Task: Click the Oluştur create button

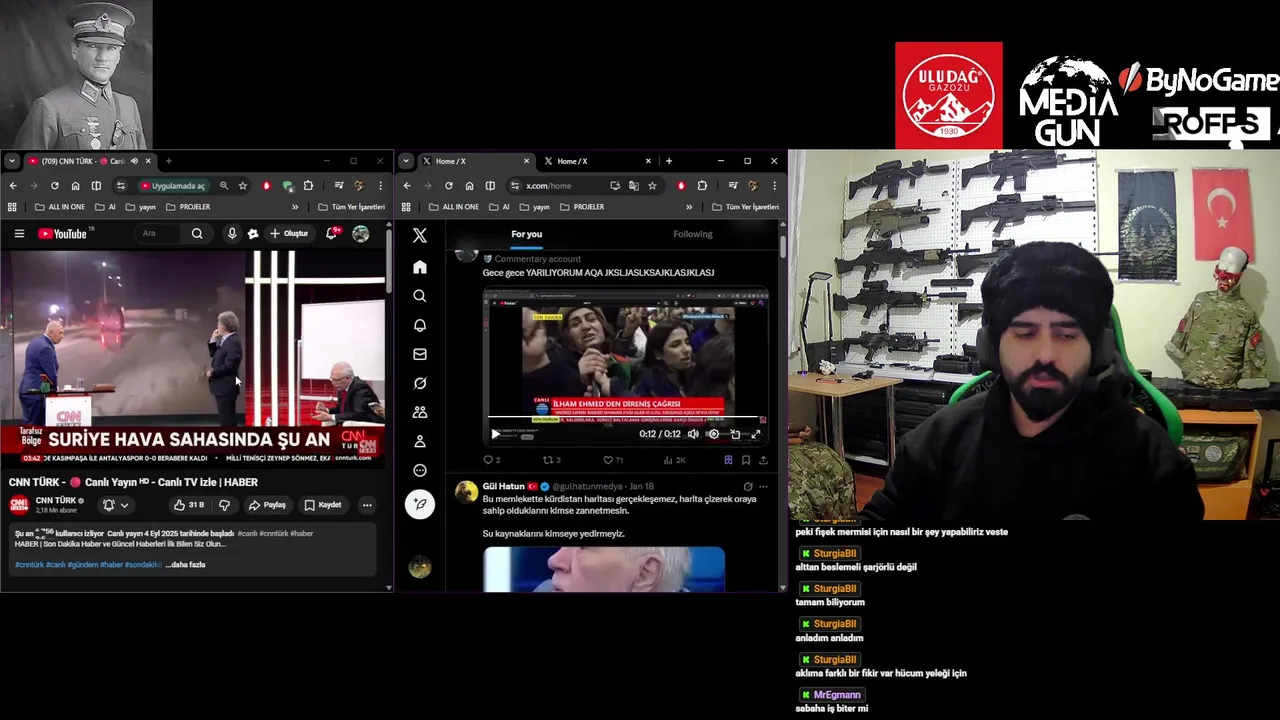Action: (289, 233)
